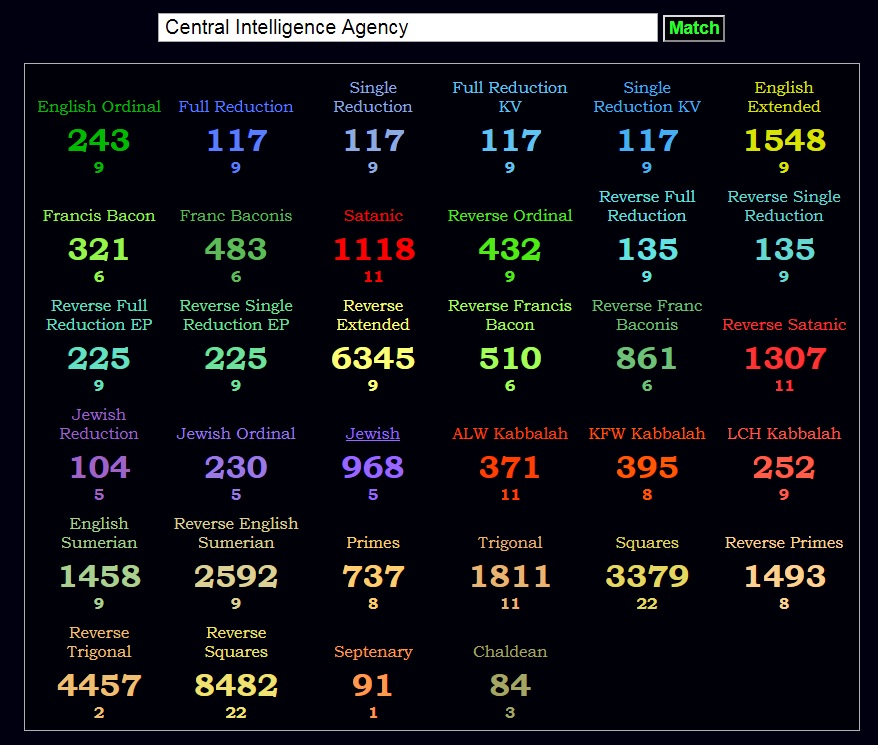Select the Primes cipher label
The width and height of the screenshot is (878, 745).
point(373,542)
